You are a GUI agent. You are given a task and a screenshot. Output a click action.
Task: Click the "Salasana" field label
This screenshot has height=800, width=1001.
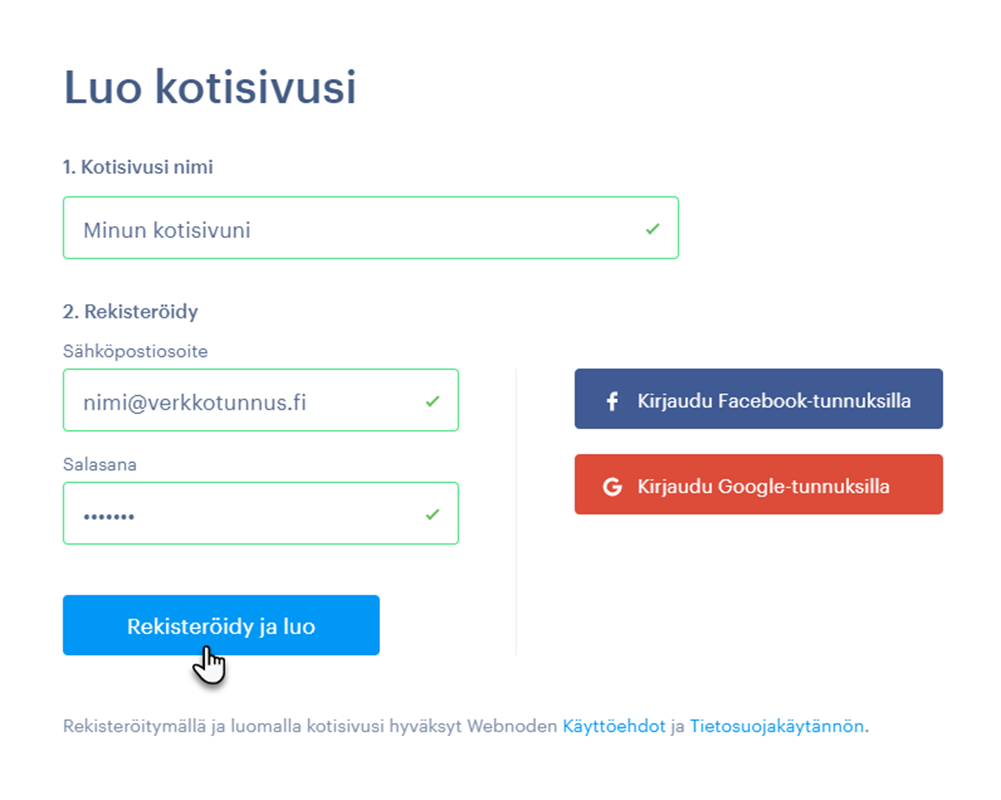(x=99, y=465)
